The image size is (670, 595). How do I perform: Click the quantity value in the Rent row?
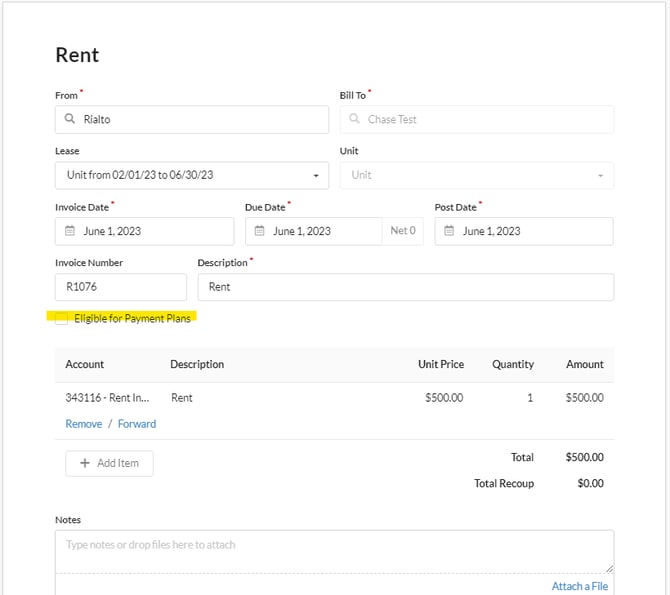530,397
